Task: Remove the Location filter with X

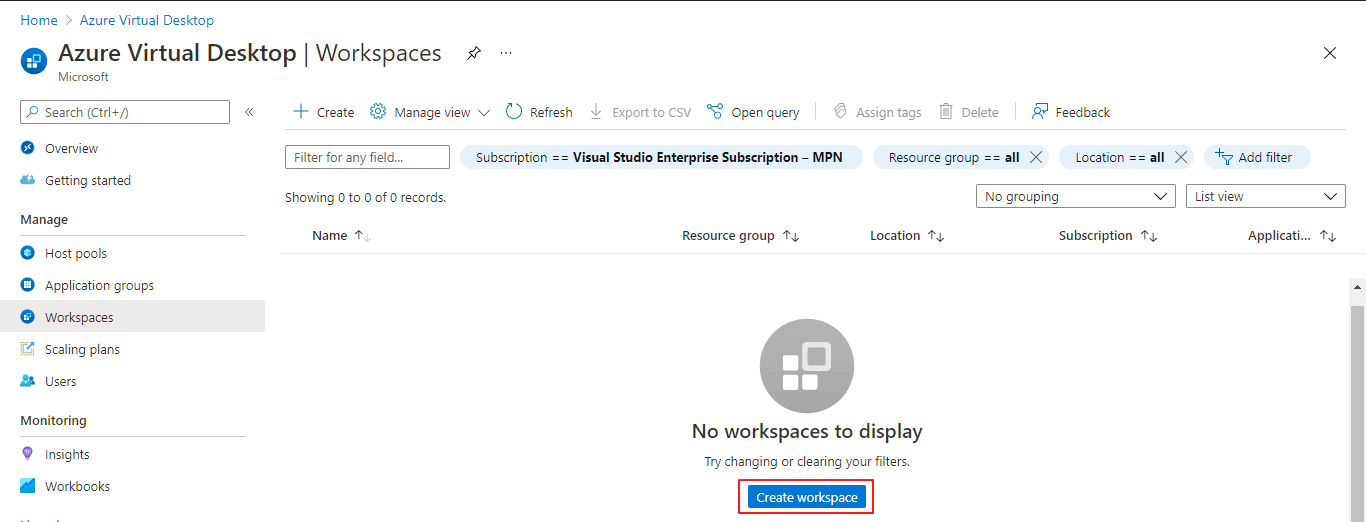Action: coord(1181,157)
